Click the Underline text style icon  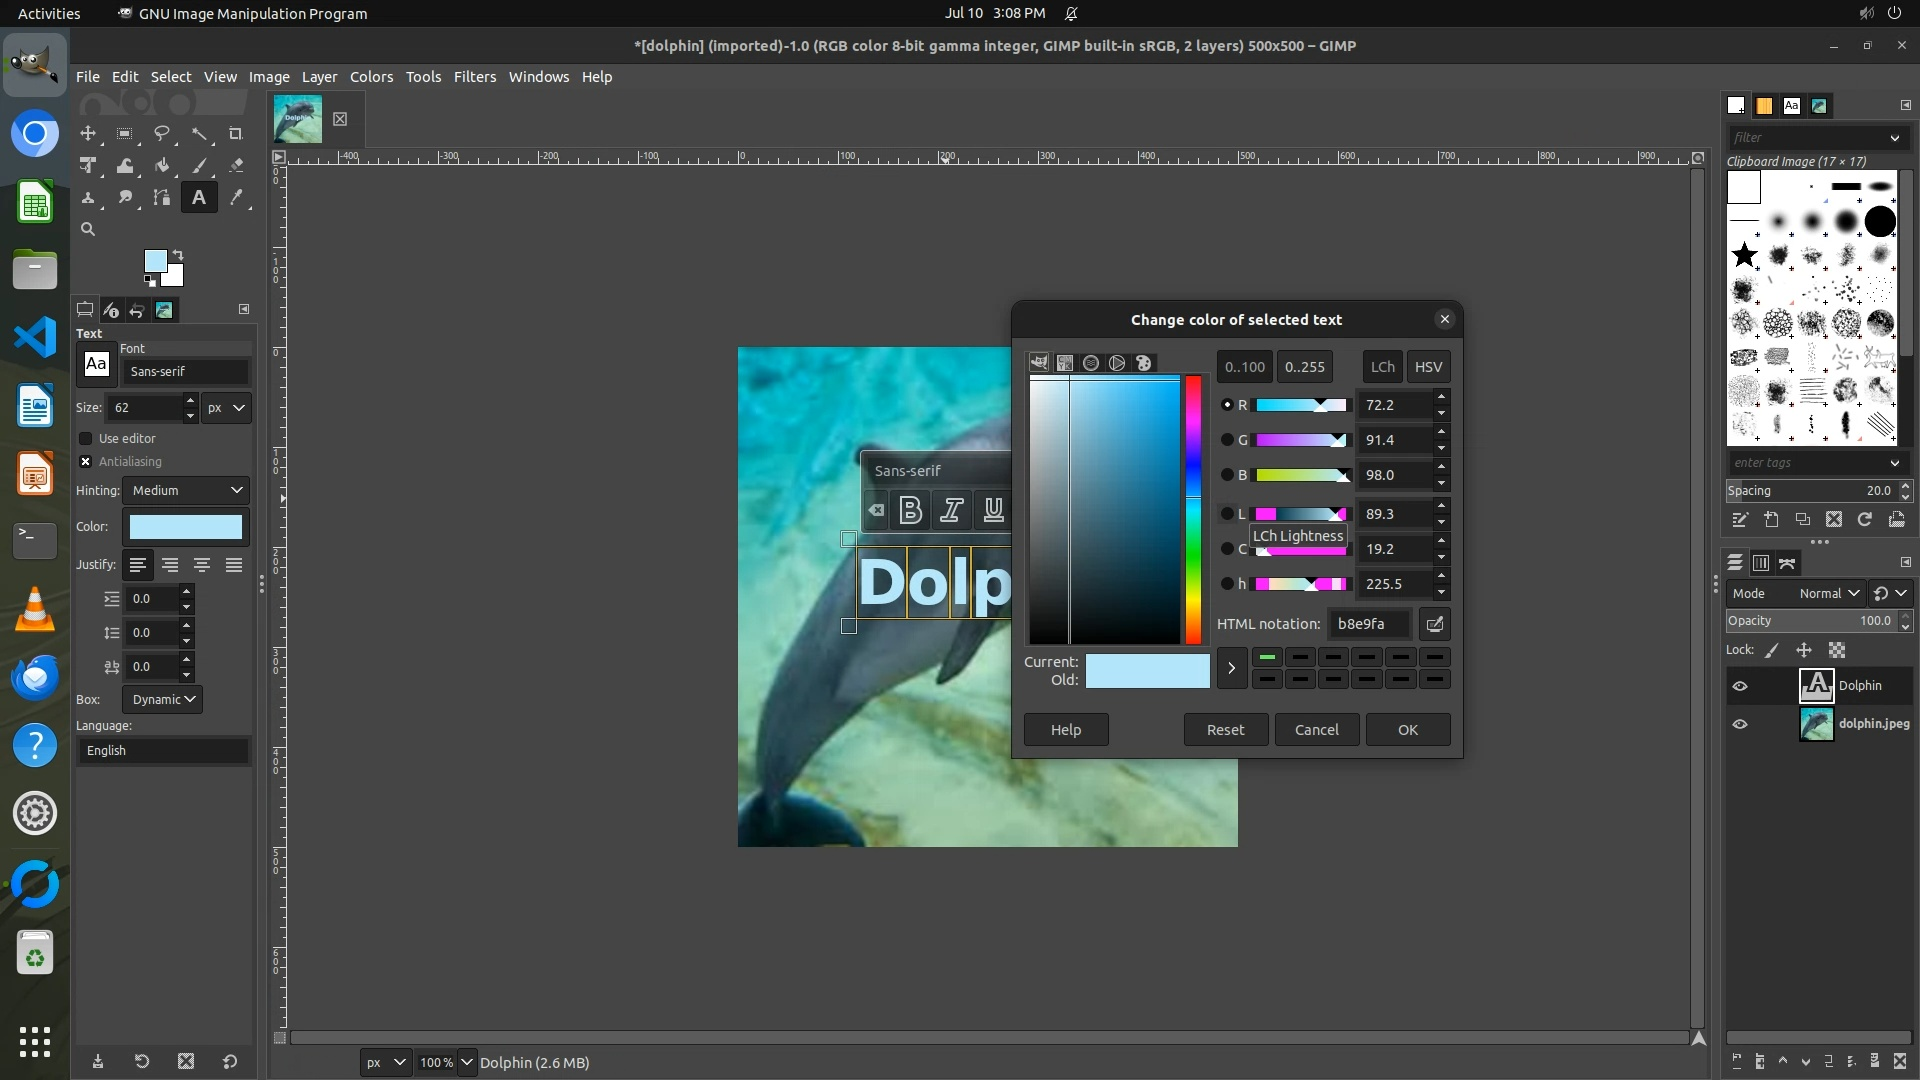tap(993, 510)
